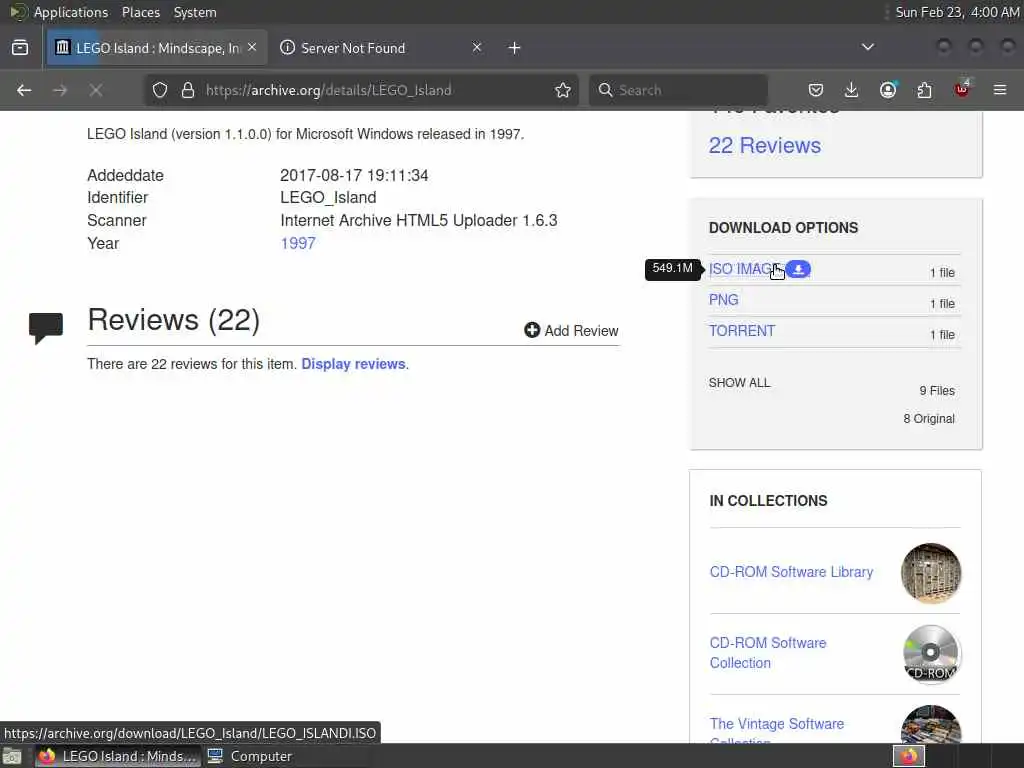This screenshot has width=1024, height=768.
Task: Click the blue ISO download arrow icon
Action: pos(798,269)
